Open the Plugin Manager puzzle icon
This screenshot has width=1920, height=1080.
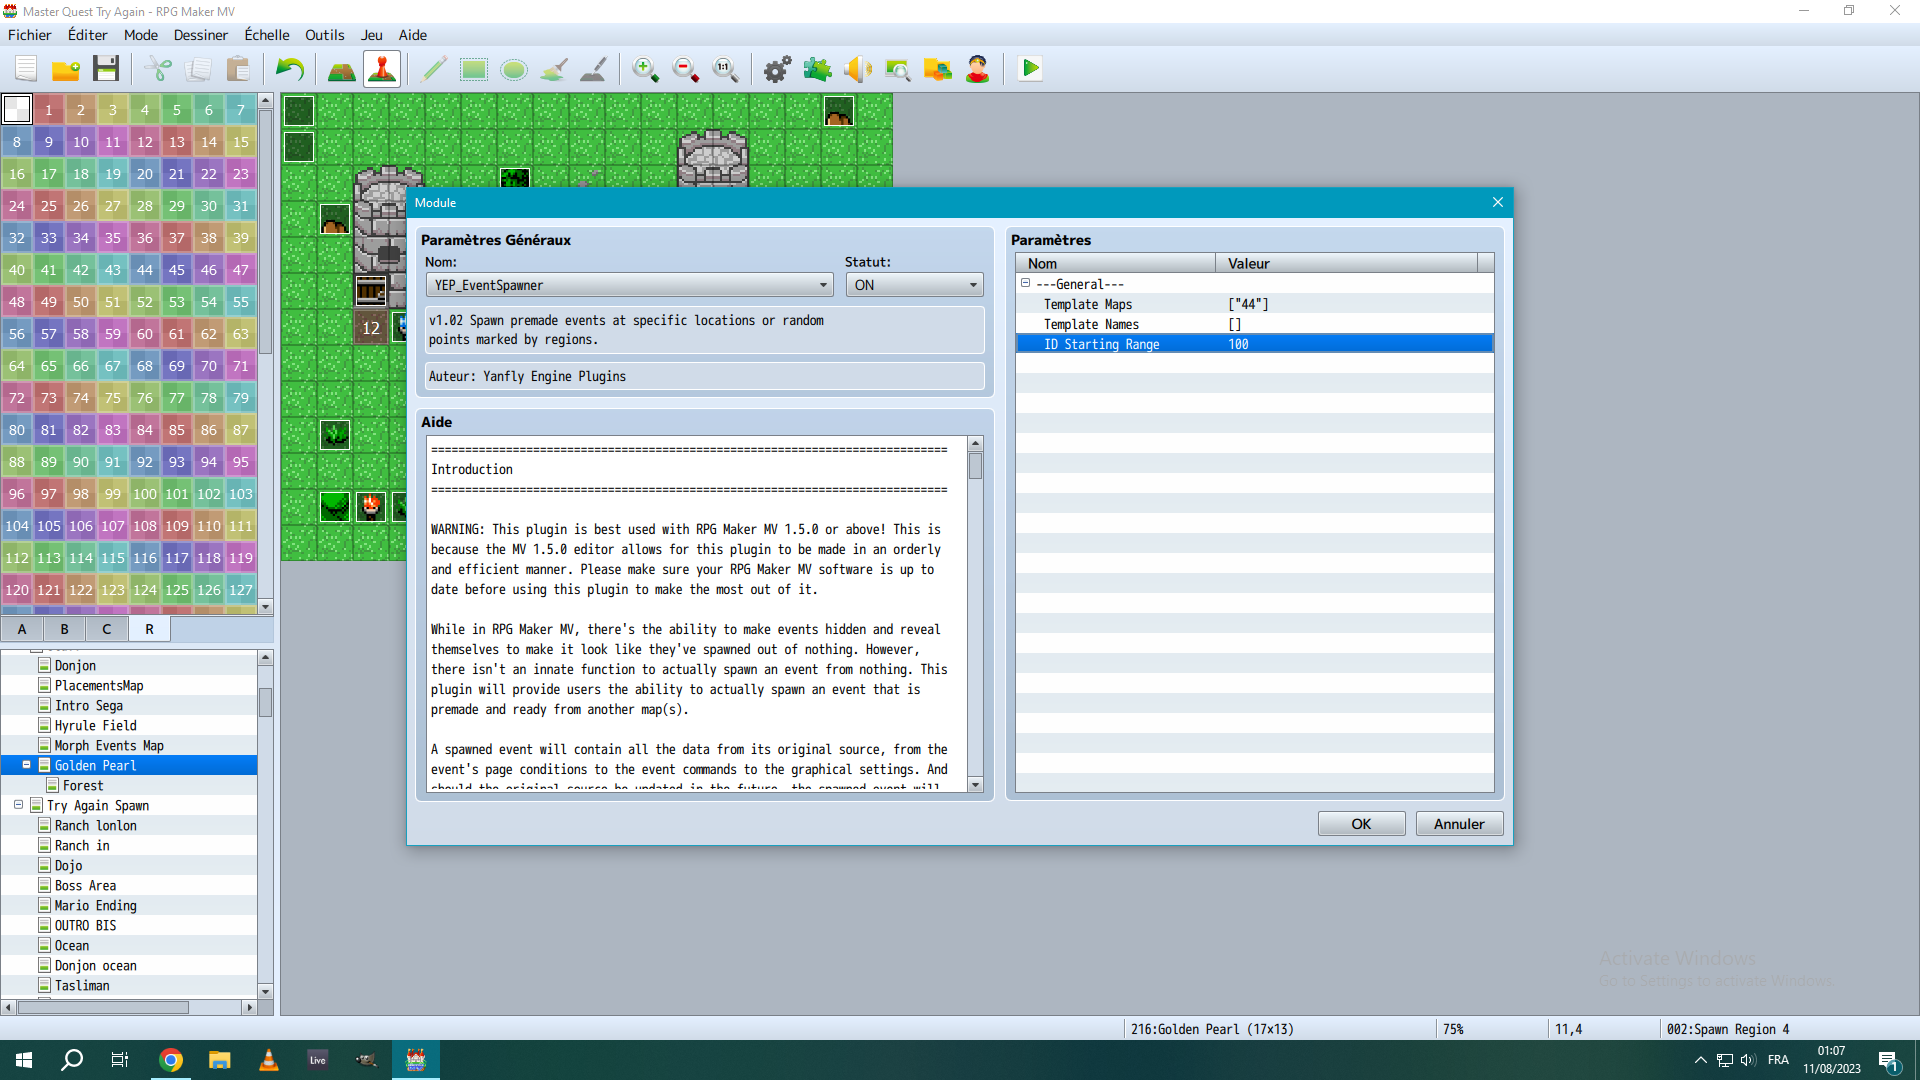click(x=818, y=69)
